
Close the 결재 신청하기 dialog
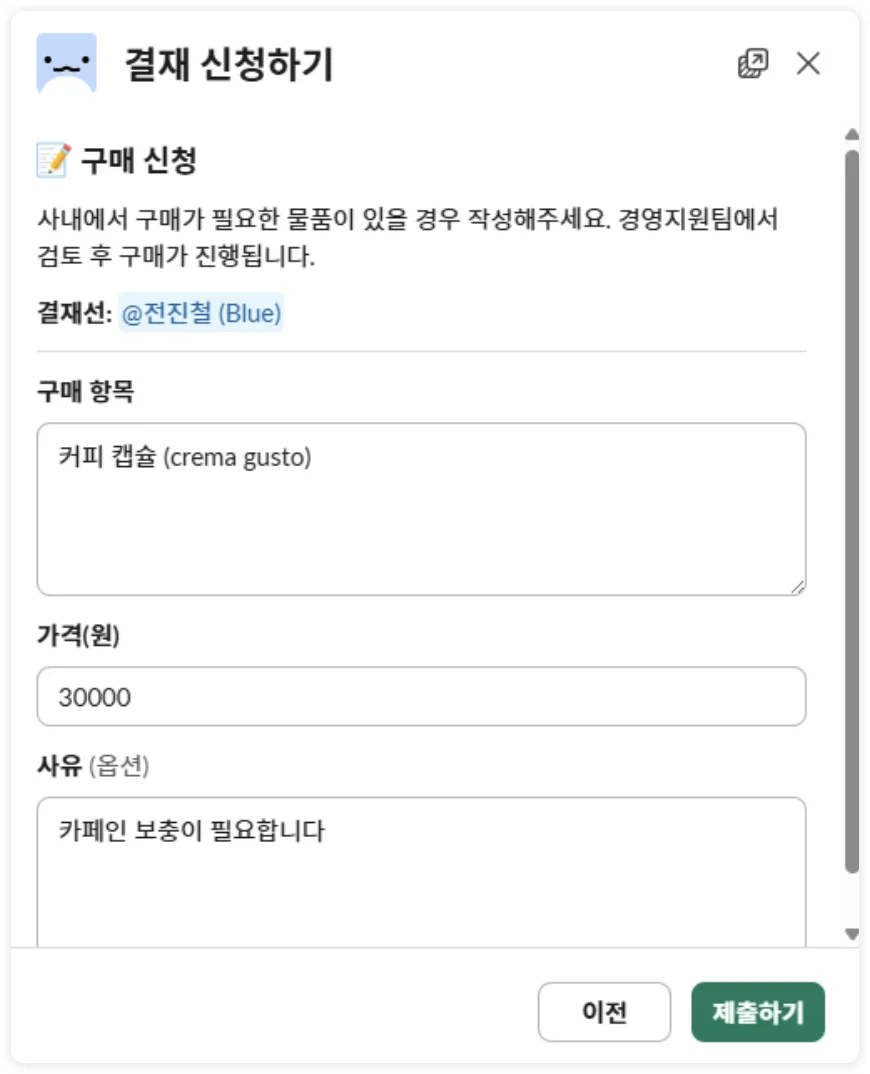click(x=808, y=64)
